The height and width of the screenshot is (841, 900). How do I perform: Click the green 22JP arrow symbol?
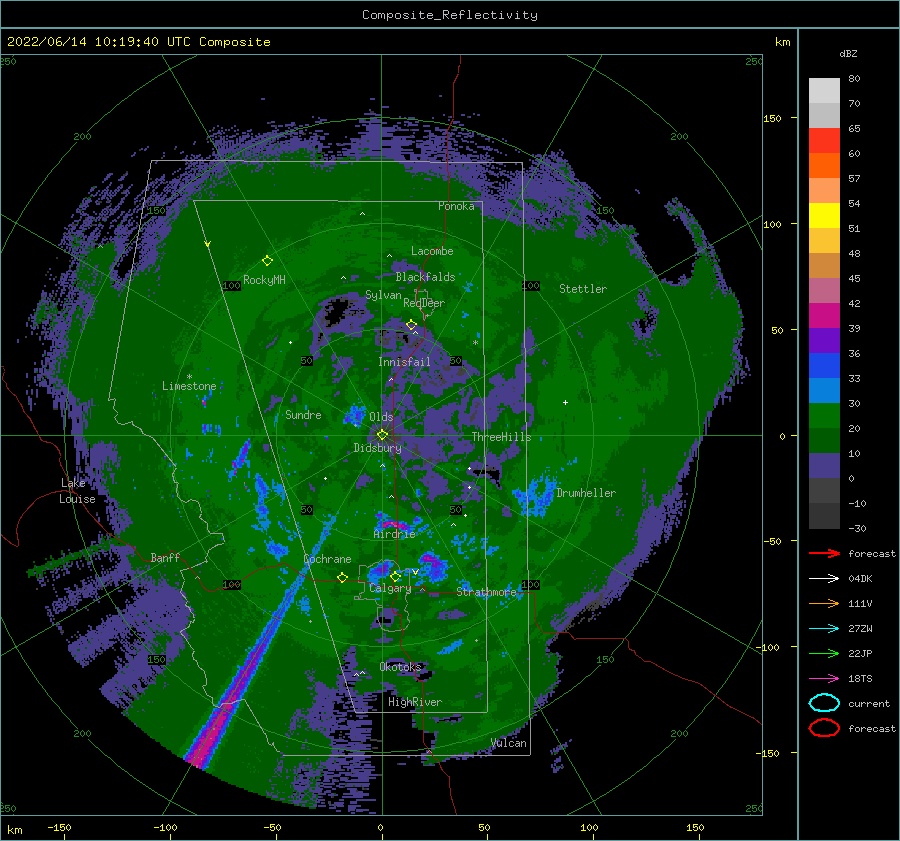point(824,653)
